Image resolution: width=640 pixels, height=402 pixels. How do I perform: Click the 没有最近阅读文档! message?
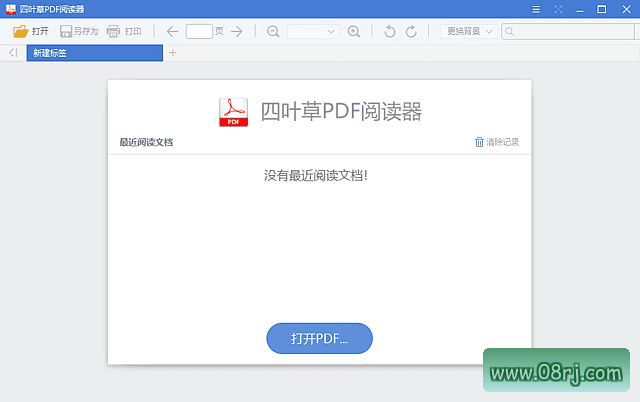(316, 175)
